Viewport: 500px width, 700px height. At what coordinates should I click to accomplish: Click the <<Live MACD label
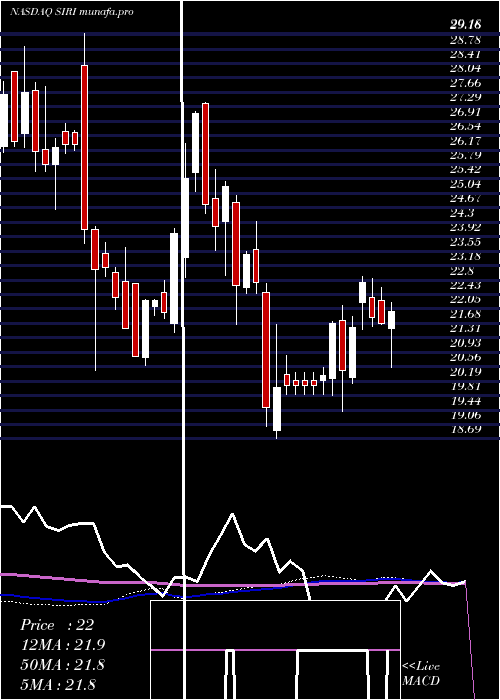pos(421,673)
